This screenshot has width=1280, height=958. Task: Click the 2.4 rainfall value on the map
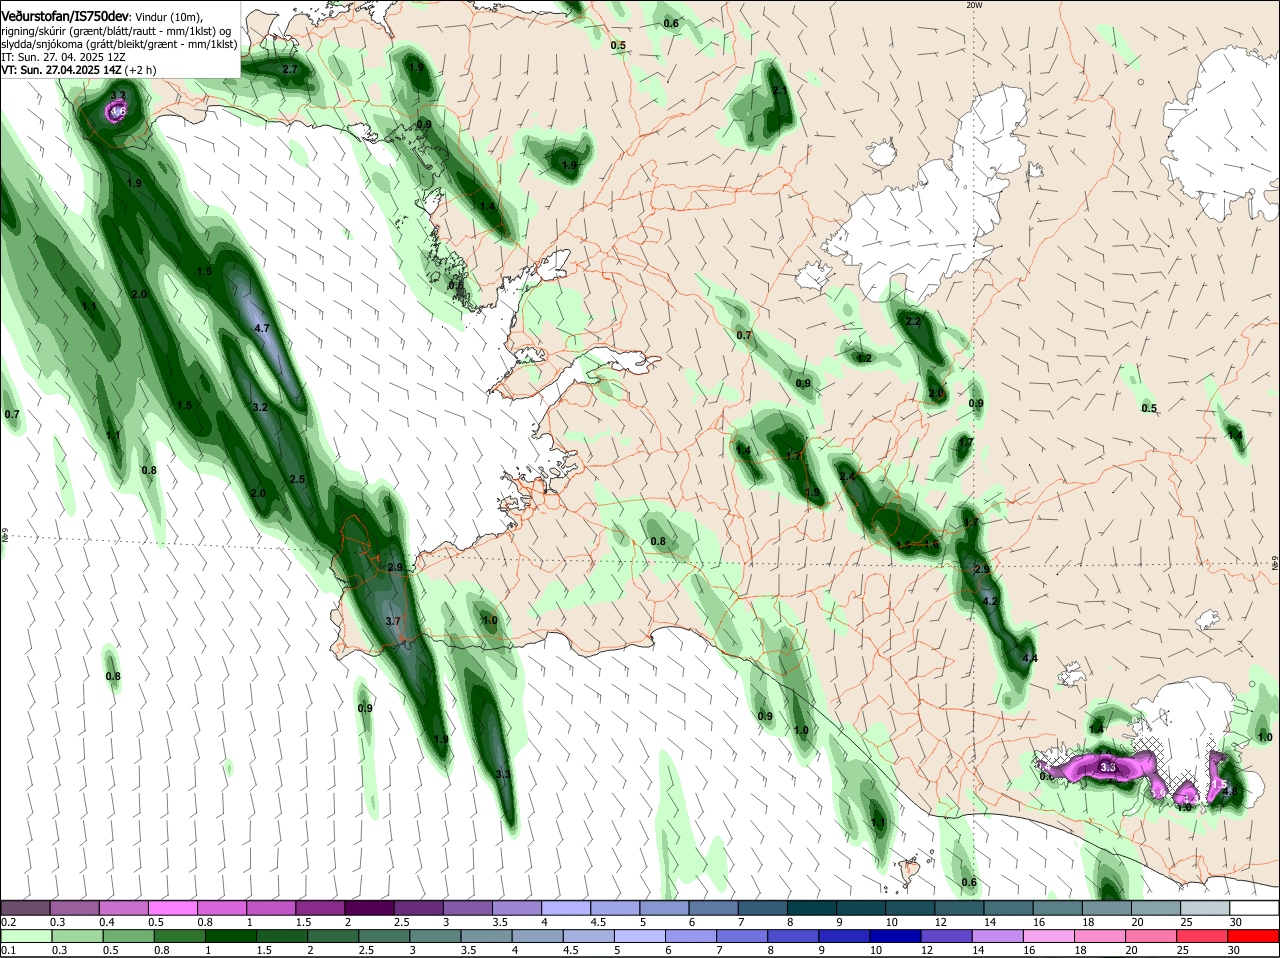tap(847, 477)
